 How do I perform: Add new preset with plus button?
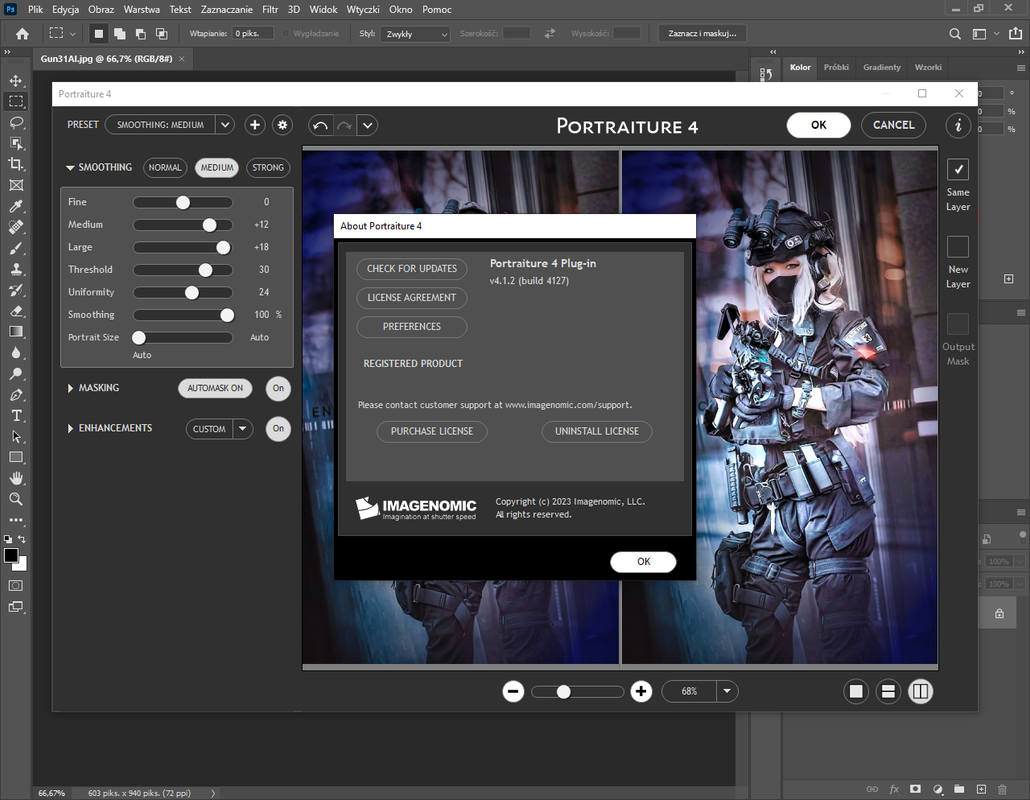pyautogui.click(x=255, y=125)
